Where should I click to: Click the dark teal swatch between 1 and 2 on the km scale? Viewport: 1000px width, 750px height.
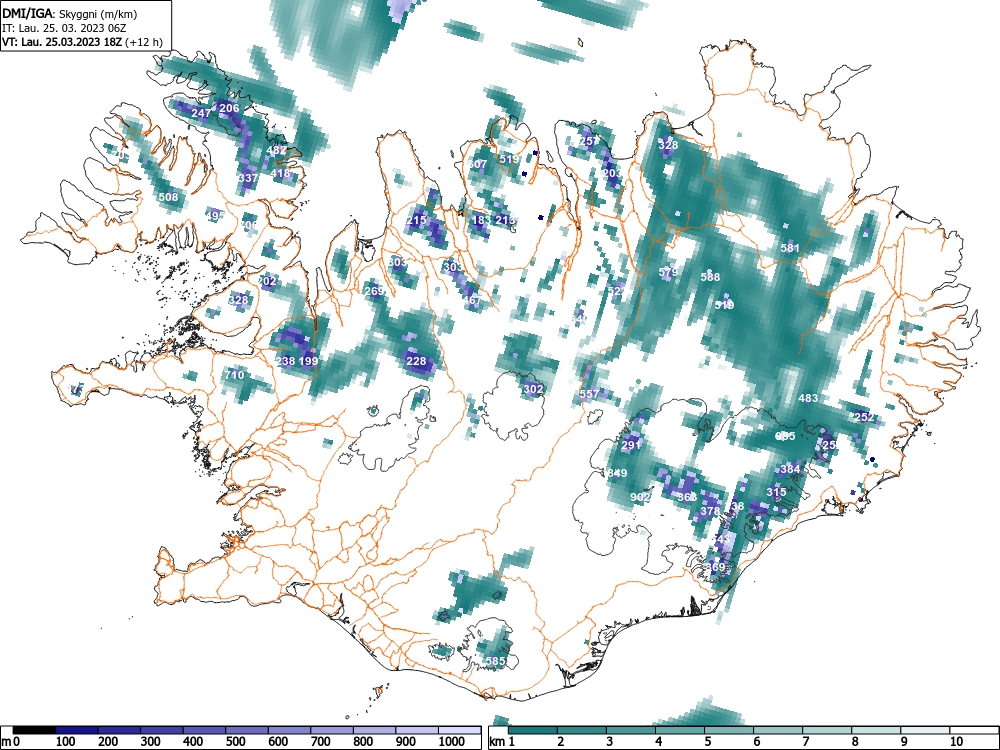pos(533,730)
